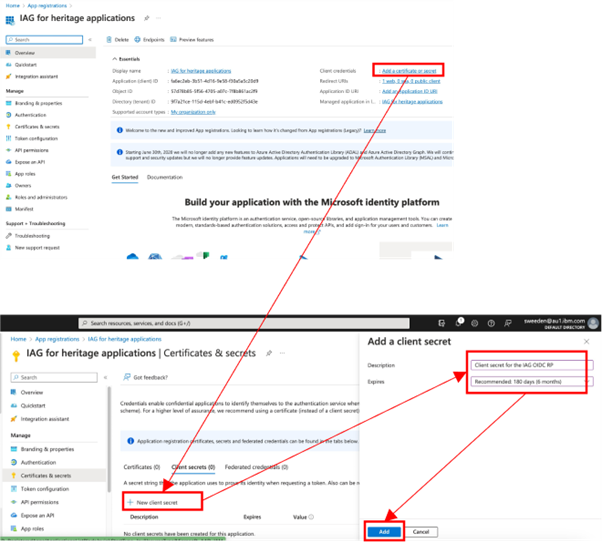602x543 pixels.
Task: Click the client secret Description field
Action: [x=532, y=365]
